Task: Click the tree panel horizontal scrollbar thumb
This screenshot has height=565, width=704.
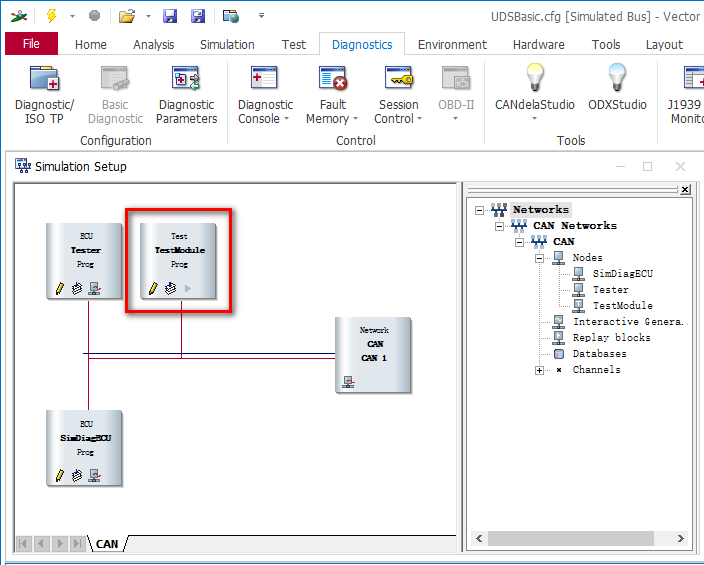Action: click(570, 538)
